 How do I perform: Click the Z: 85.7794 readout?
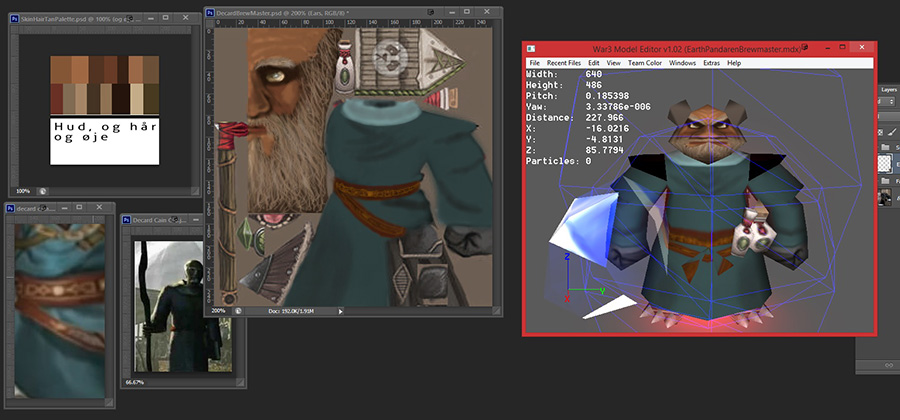577,150
